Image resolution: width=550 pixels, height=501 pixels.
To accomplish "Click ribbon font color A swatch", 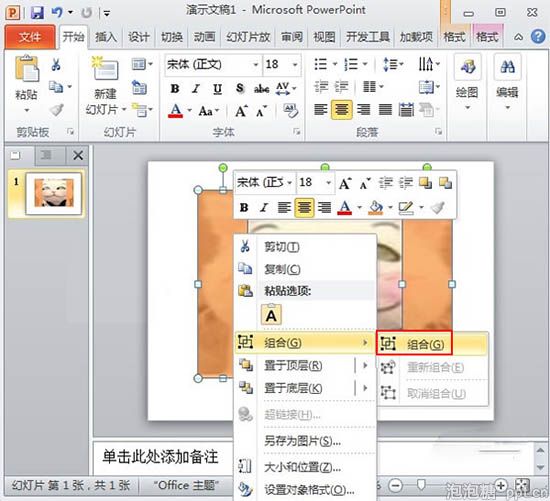I will [x=175, y=111].
